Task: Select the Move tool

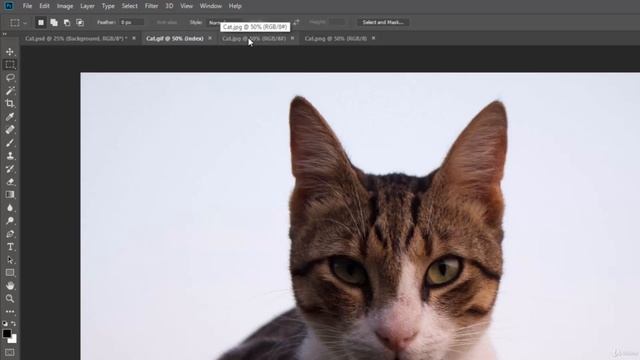Action: 10,52
